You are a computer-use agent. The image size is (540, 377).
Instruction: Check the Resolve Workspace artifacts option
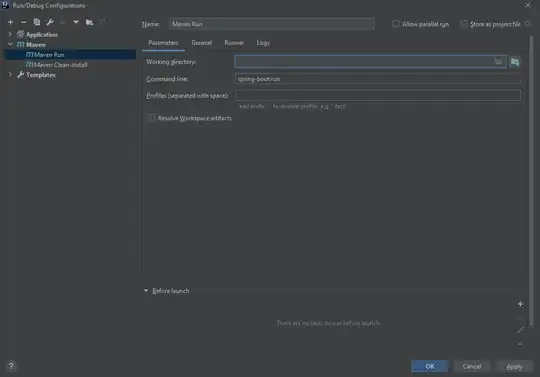(x=151, y=118)
